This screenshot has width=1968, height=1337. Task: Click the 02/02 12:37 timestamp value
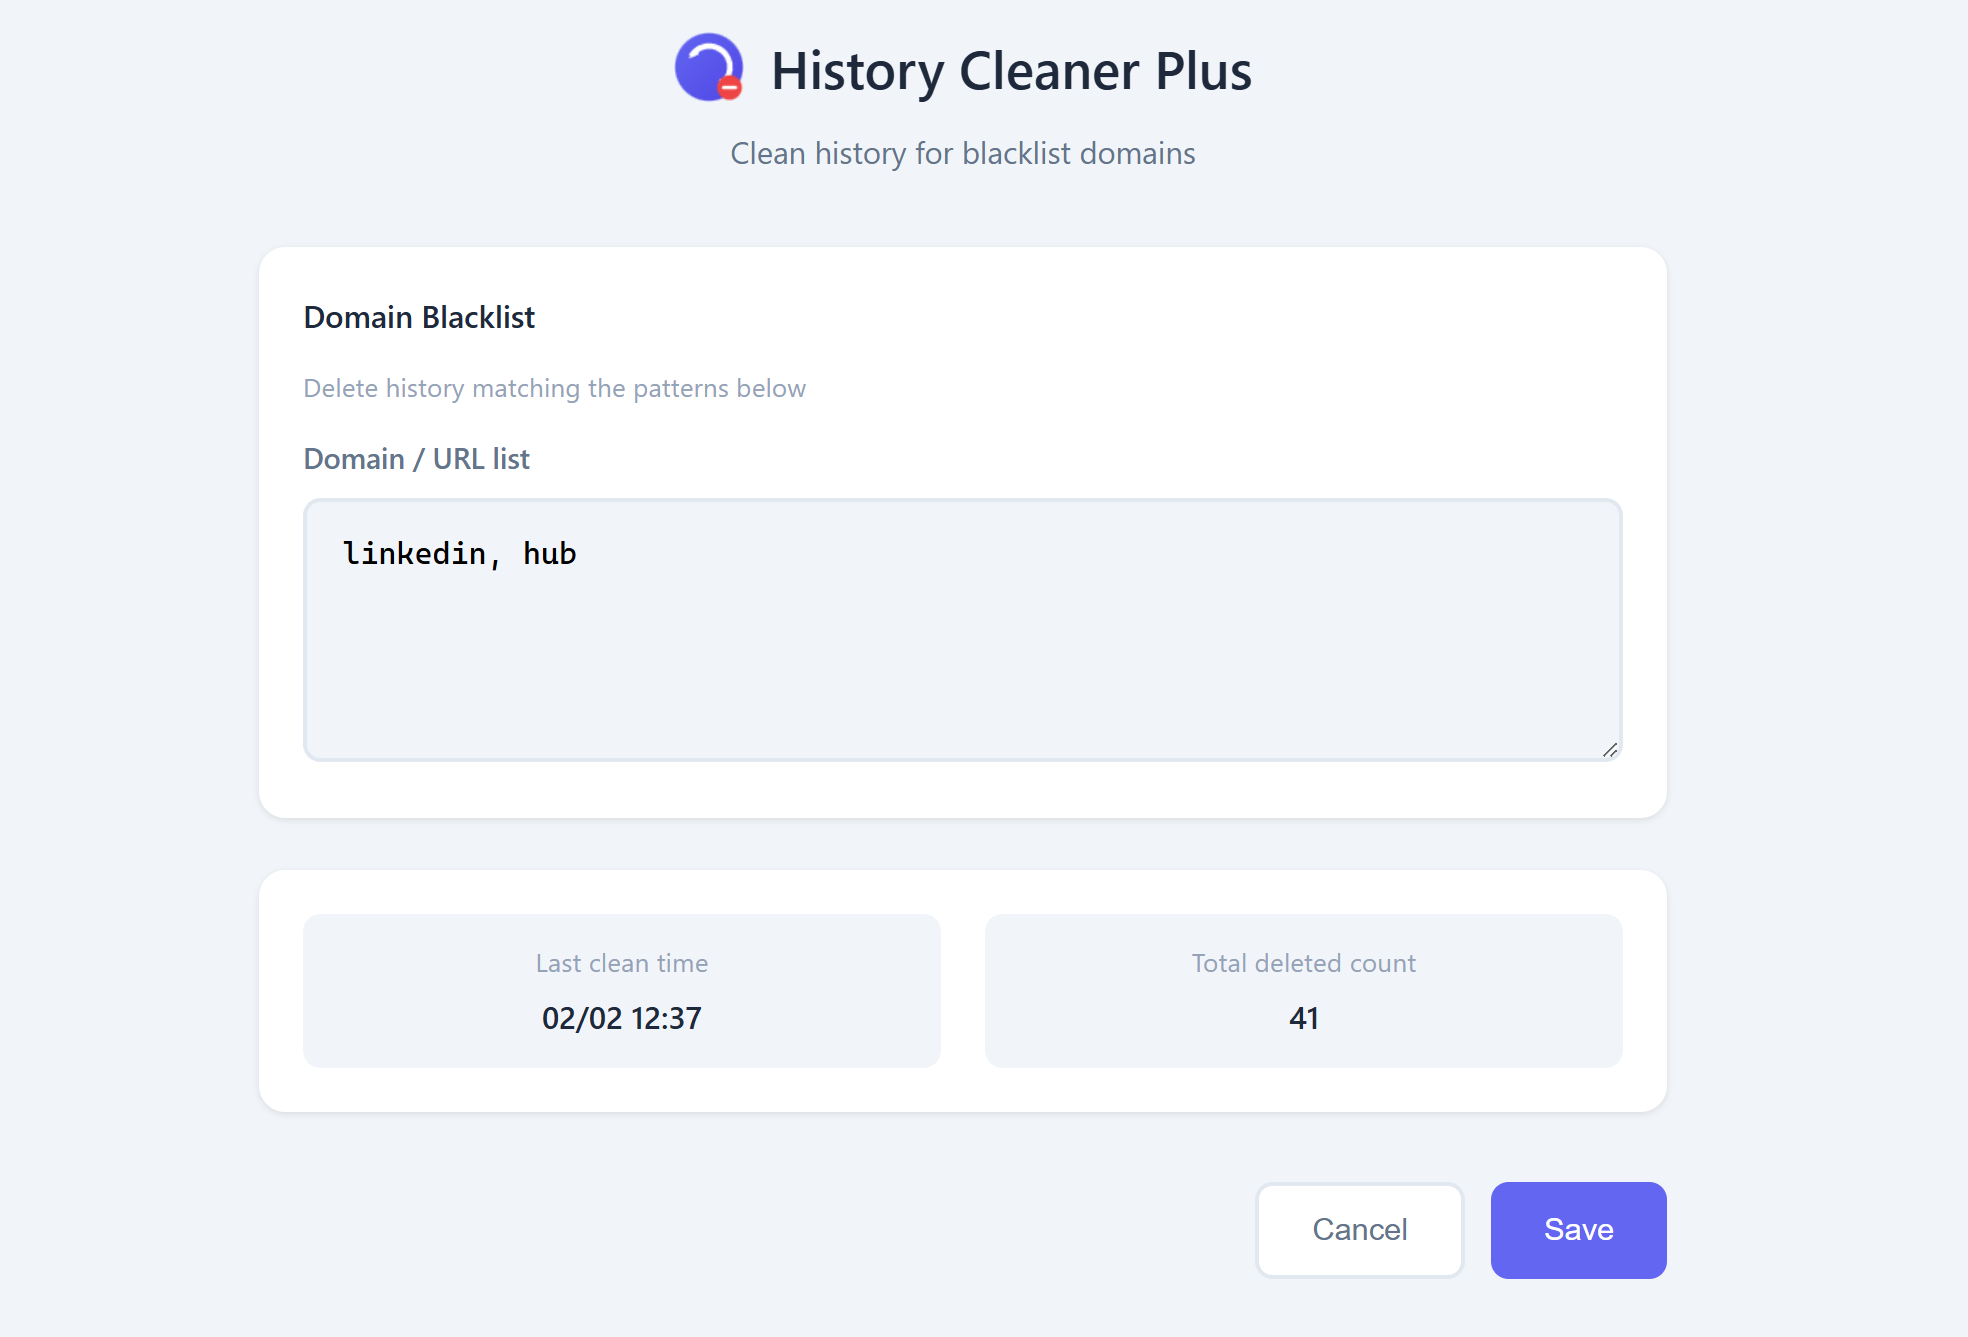click(621, 1018)
